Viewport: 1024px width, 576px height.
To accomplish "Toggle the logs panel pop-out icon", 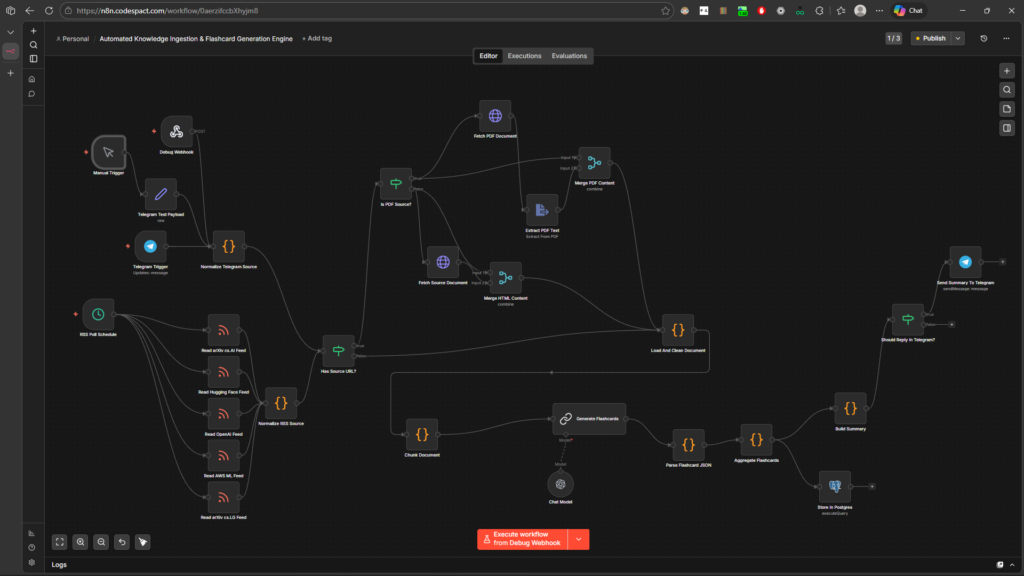I will coord(1001,565).
